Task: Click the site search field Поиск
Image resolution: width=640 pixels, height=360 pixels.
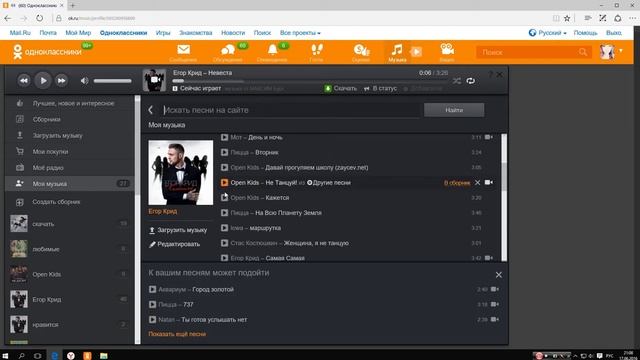Action: 529,52
